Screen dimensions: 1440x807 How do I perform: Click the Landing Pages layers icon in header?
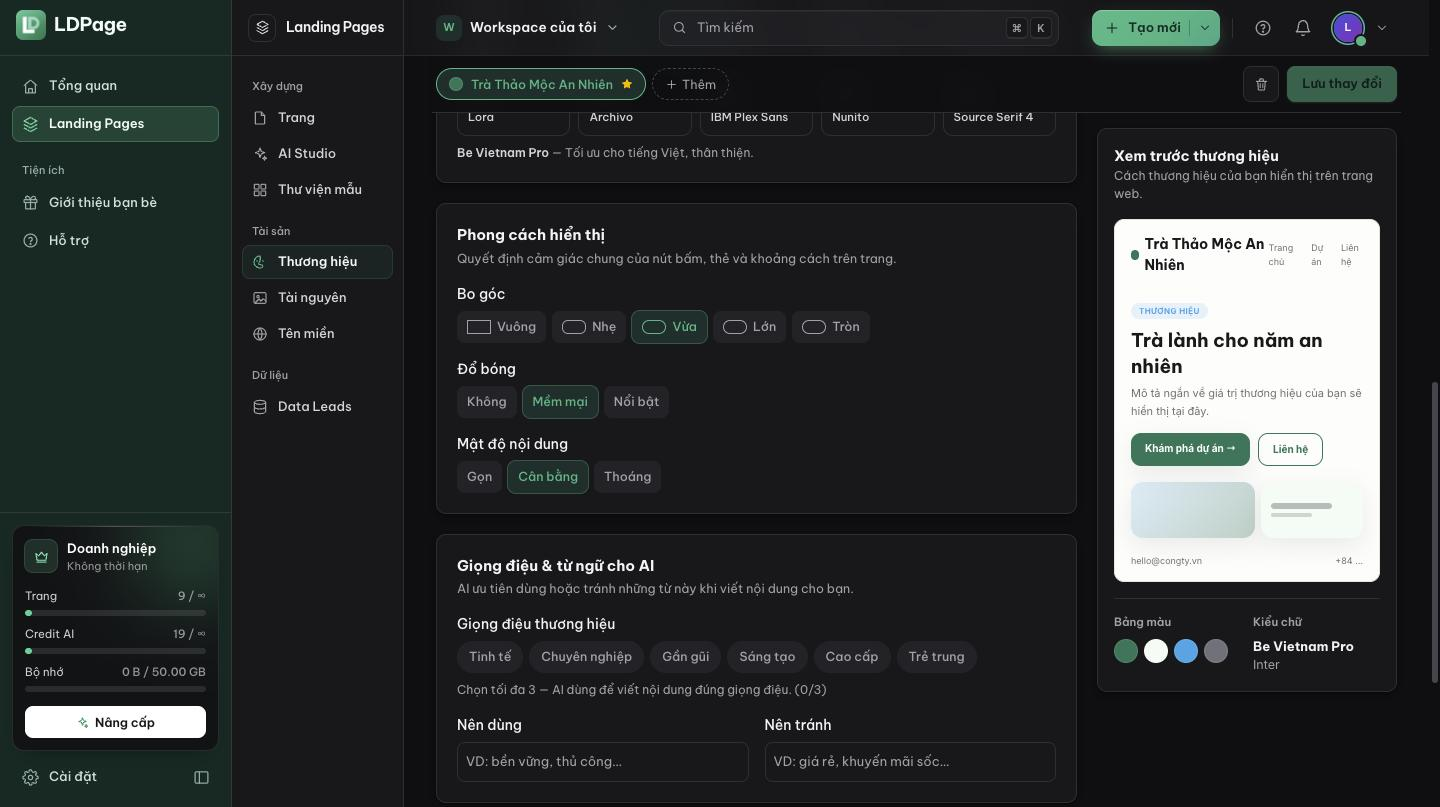click(262, 27)
